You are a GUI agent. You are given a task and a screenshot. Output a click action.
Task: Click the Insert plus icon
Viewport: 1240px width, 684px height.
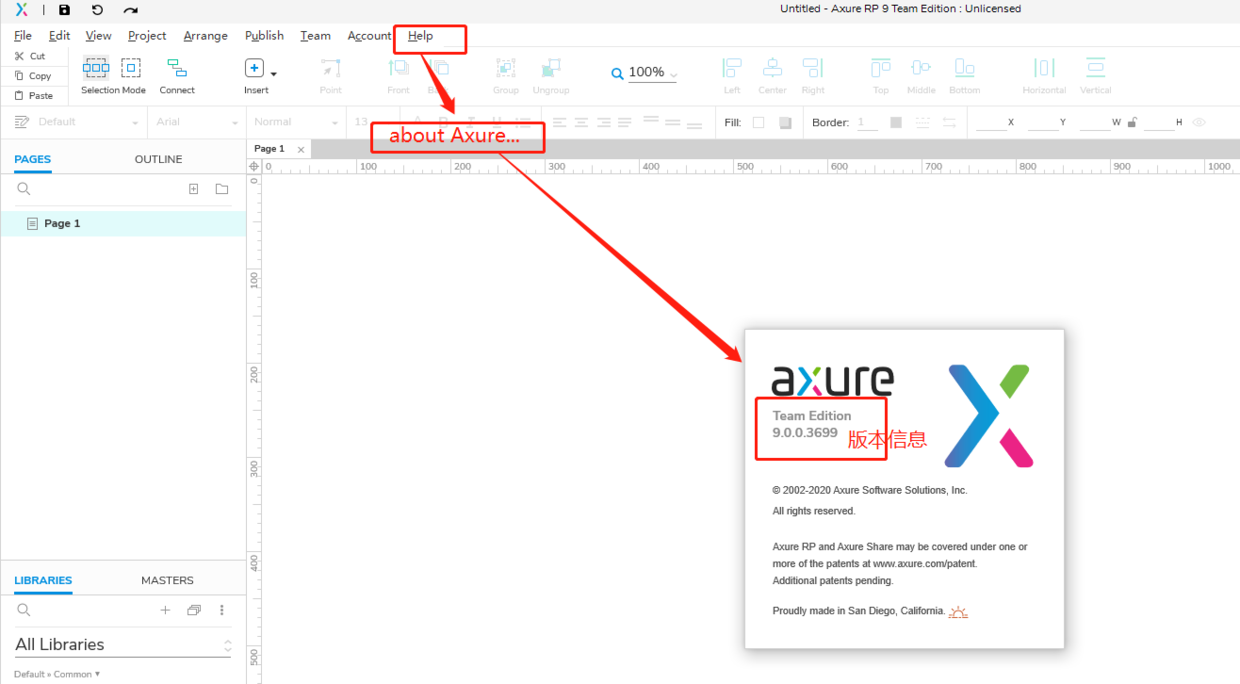pyautogui.click(x=254, y=68)
